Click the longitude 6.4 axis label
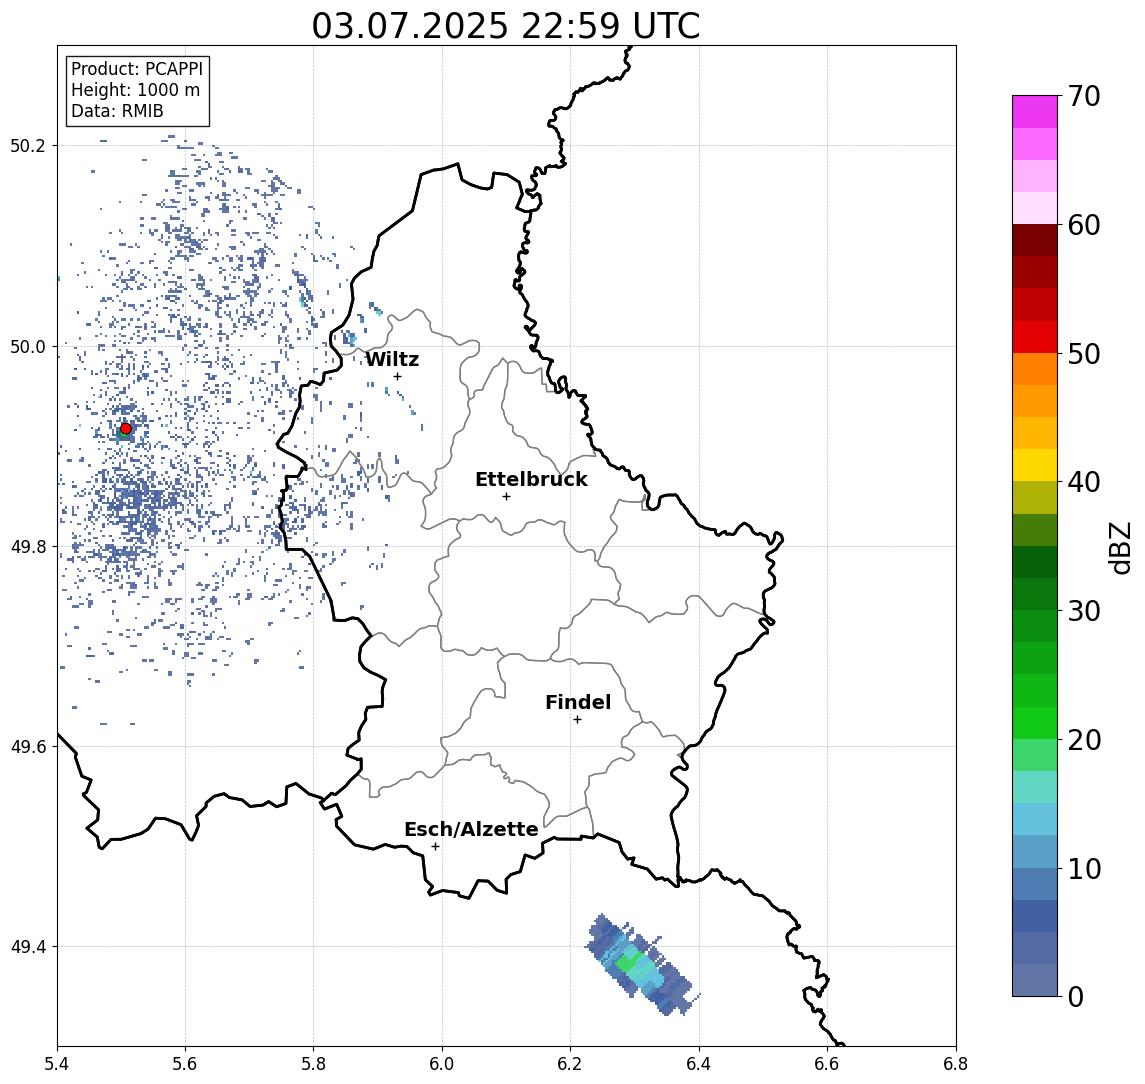 [700, 1064]
